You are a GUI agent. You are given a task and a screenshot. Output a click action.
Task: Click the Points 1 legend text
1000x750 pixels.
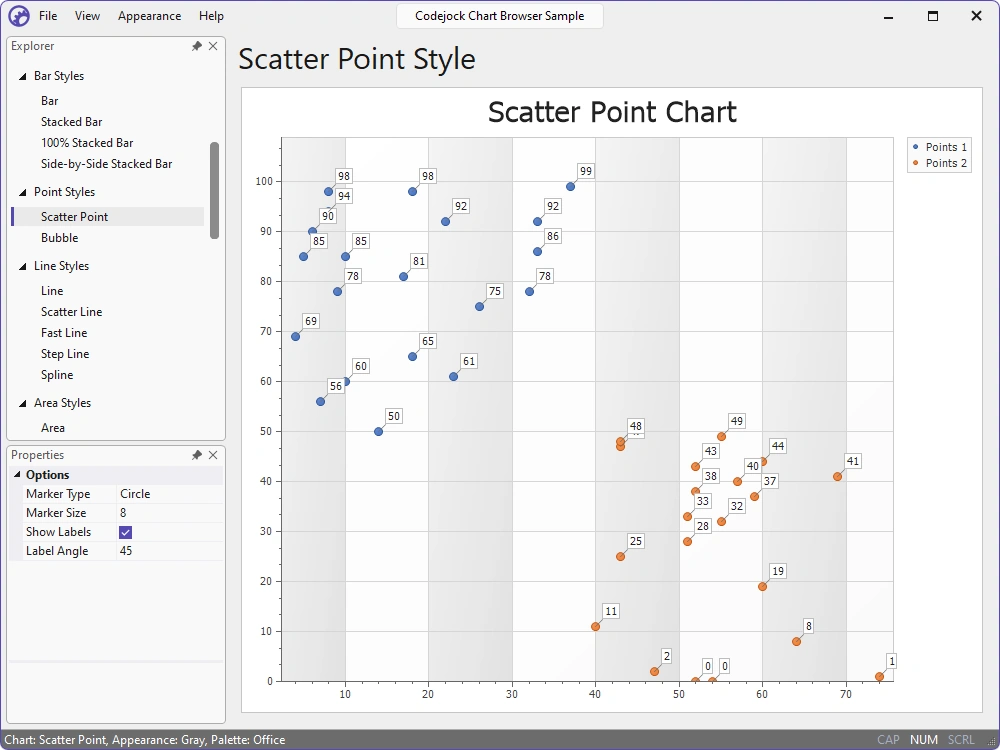pyautogui.click(x=946, y=147)
